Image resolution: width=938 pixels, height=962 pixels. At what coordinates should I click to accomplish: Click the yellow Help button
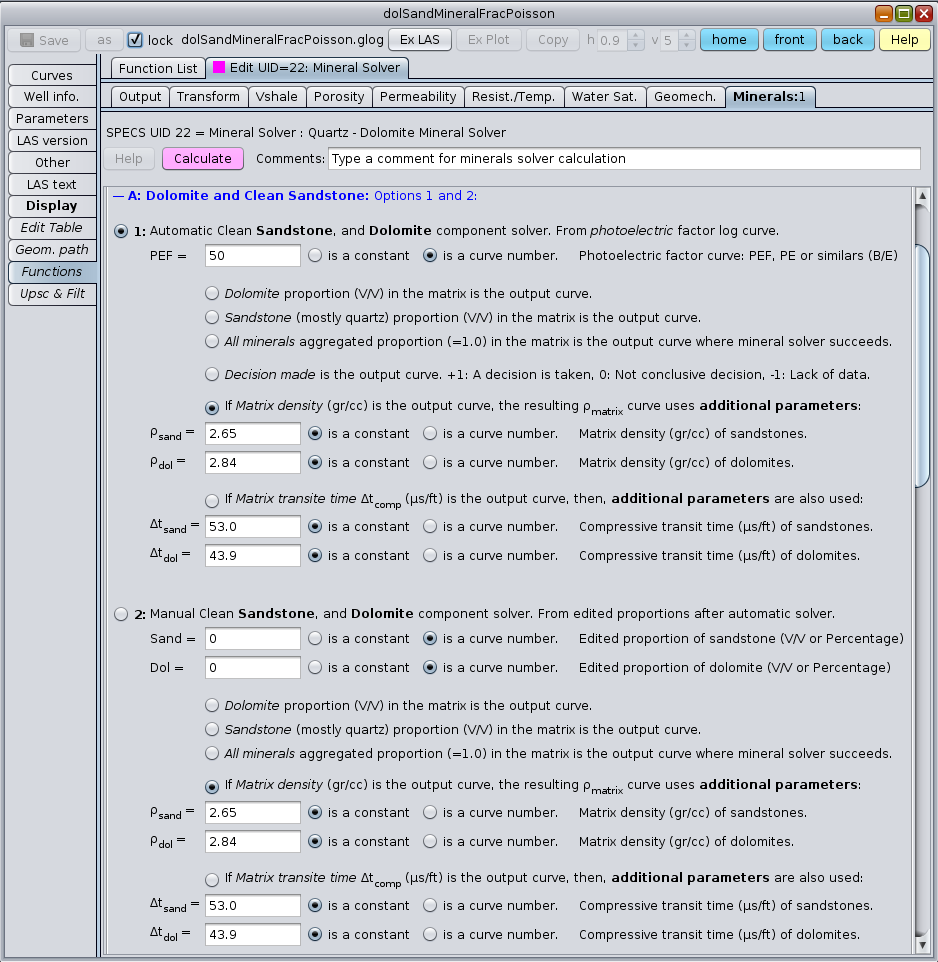point(904,40)
